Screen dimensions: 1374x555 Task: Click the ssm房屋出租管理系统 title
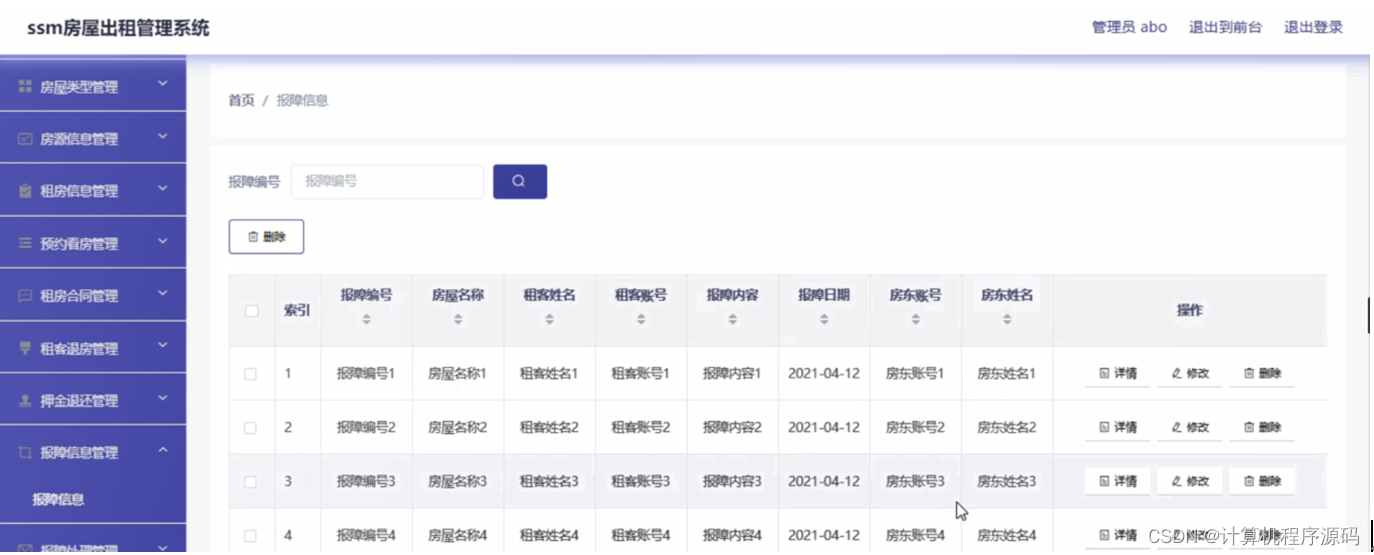tap(118, 28)
